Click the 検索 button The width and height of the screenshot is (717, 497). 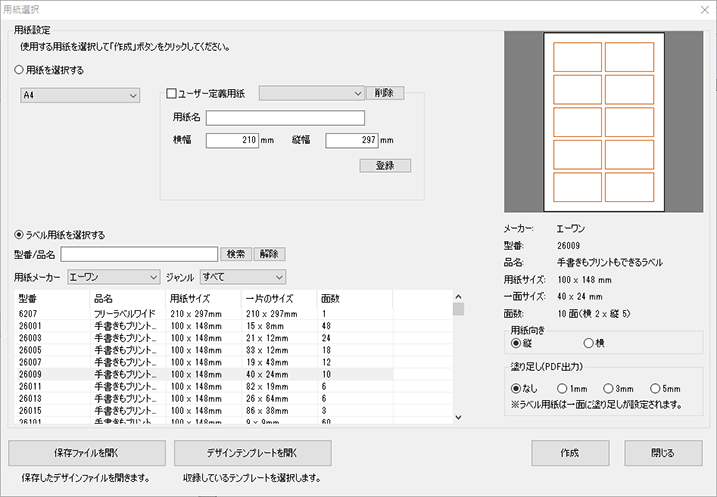235,254
